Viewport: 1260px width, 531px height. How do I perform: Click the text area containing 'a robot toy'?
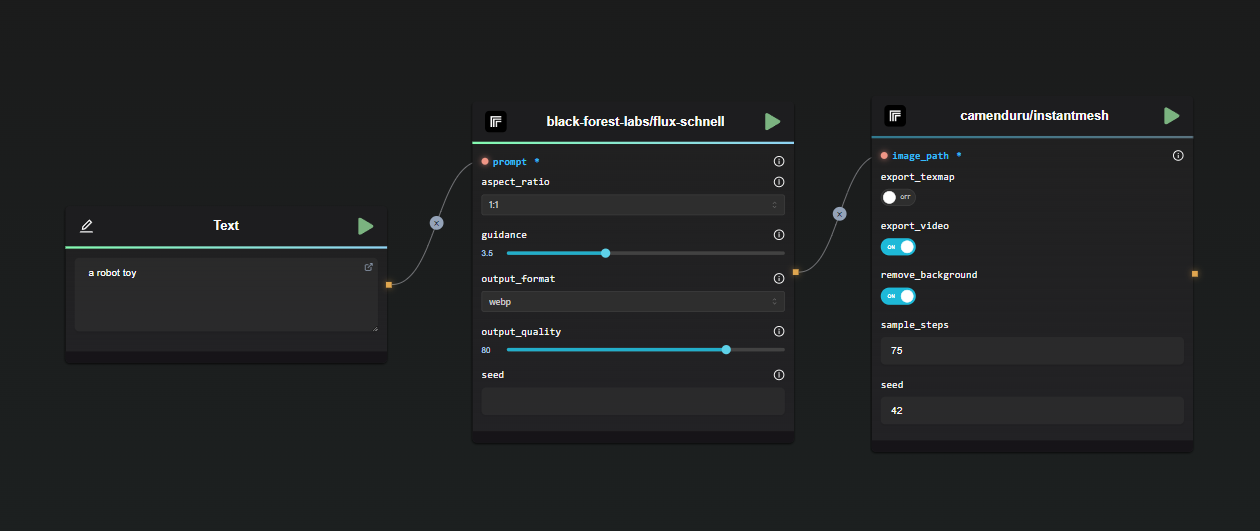point(226,295)
